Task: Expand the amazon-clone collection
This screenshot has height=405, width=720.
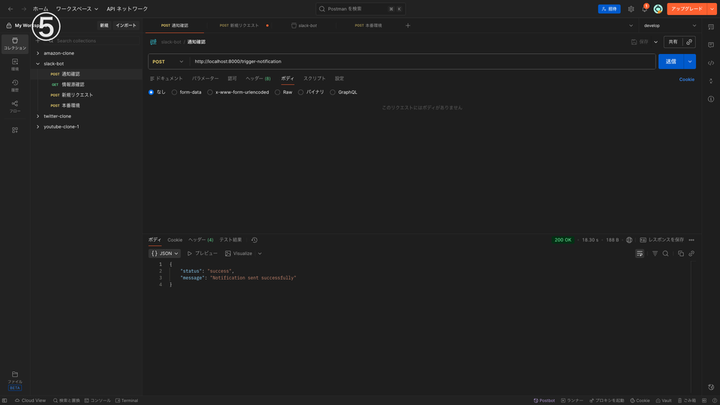Action: 38,53
